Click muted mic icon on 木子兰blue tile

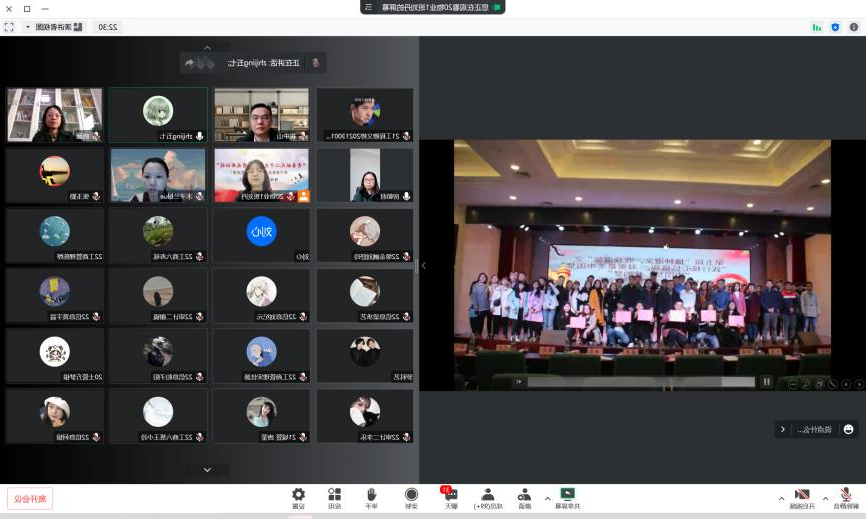[199, 196]
